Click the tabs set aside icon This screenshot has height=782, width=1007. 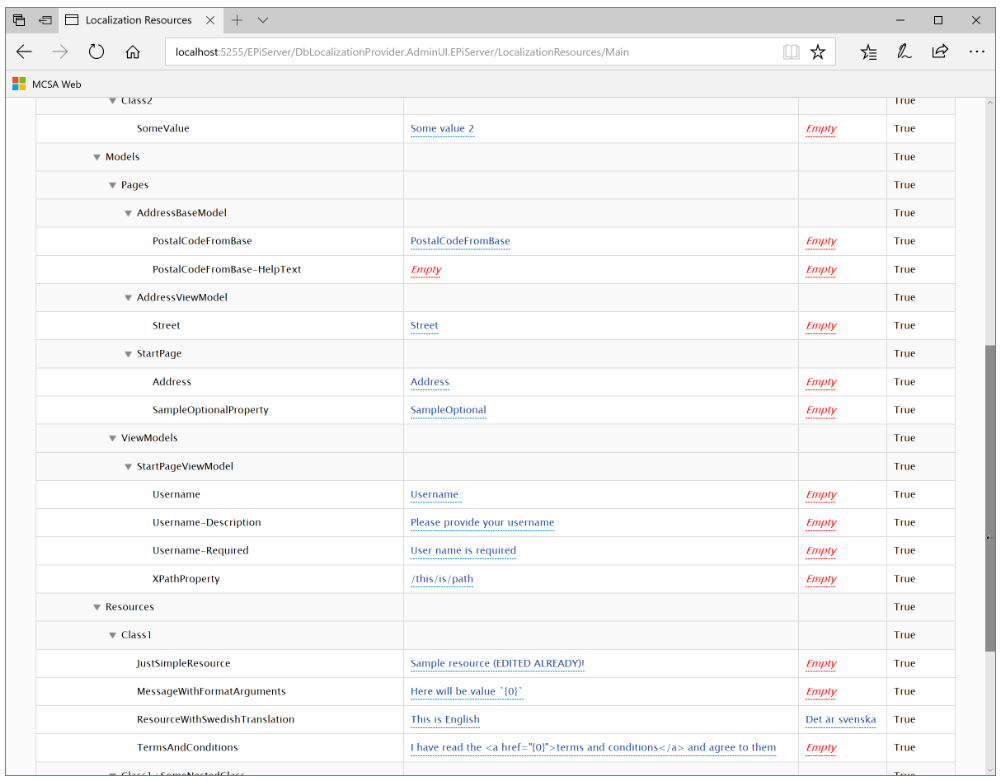(19, 20)
